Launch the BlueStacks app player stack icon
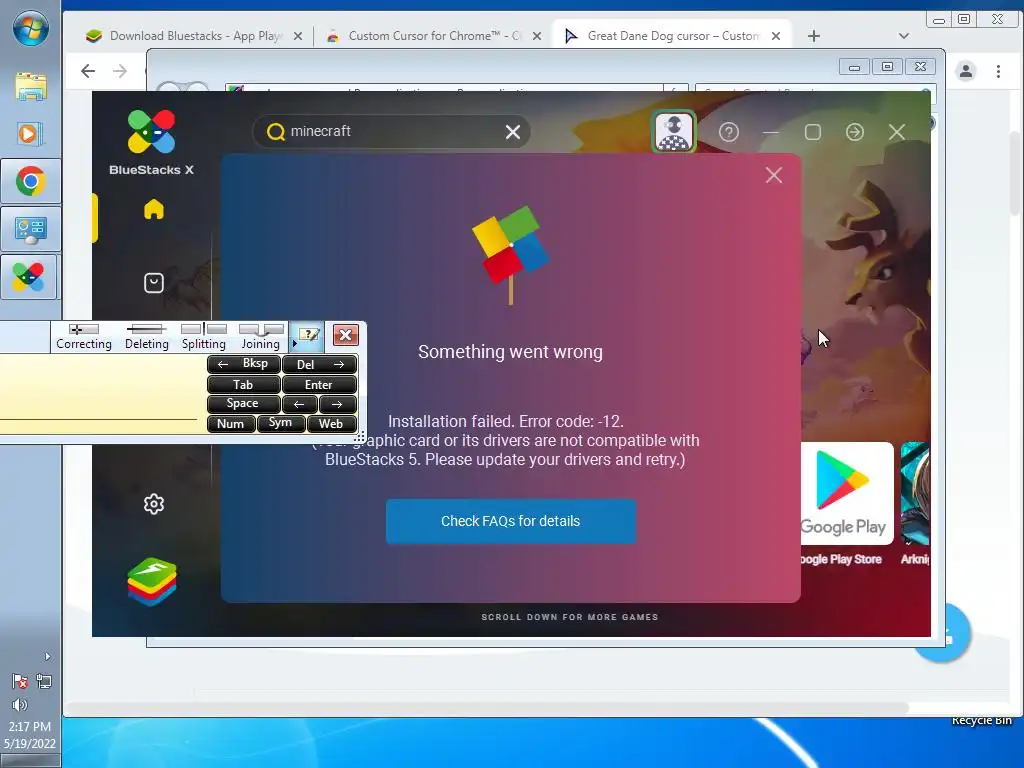 click(x=152, y=582)
